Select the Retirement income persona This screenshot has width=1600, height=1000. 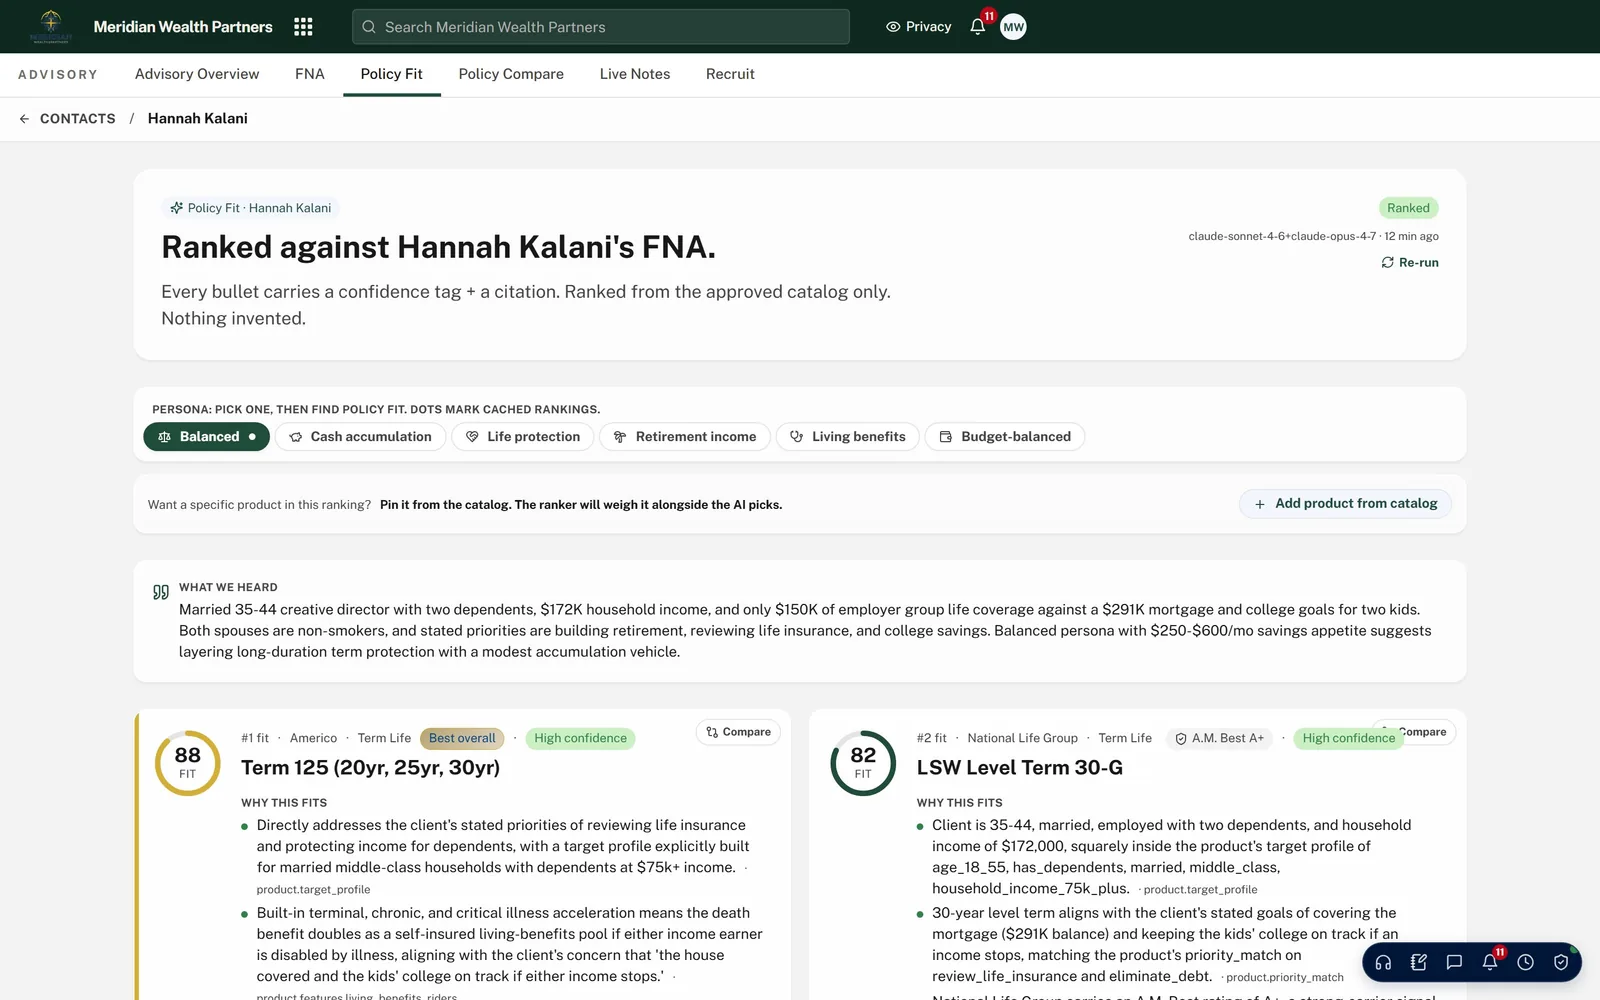(685, 437)
